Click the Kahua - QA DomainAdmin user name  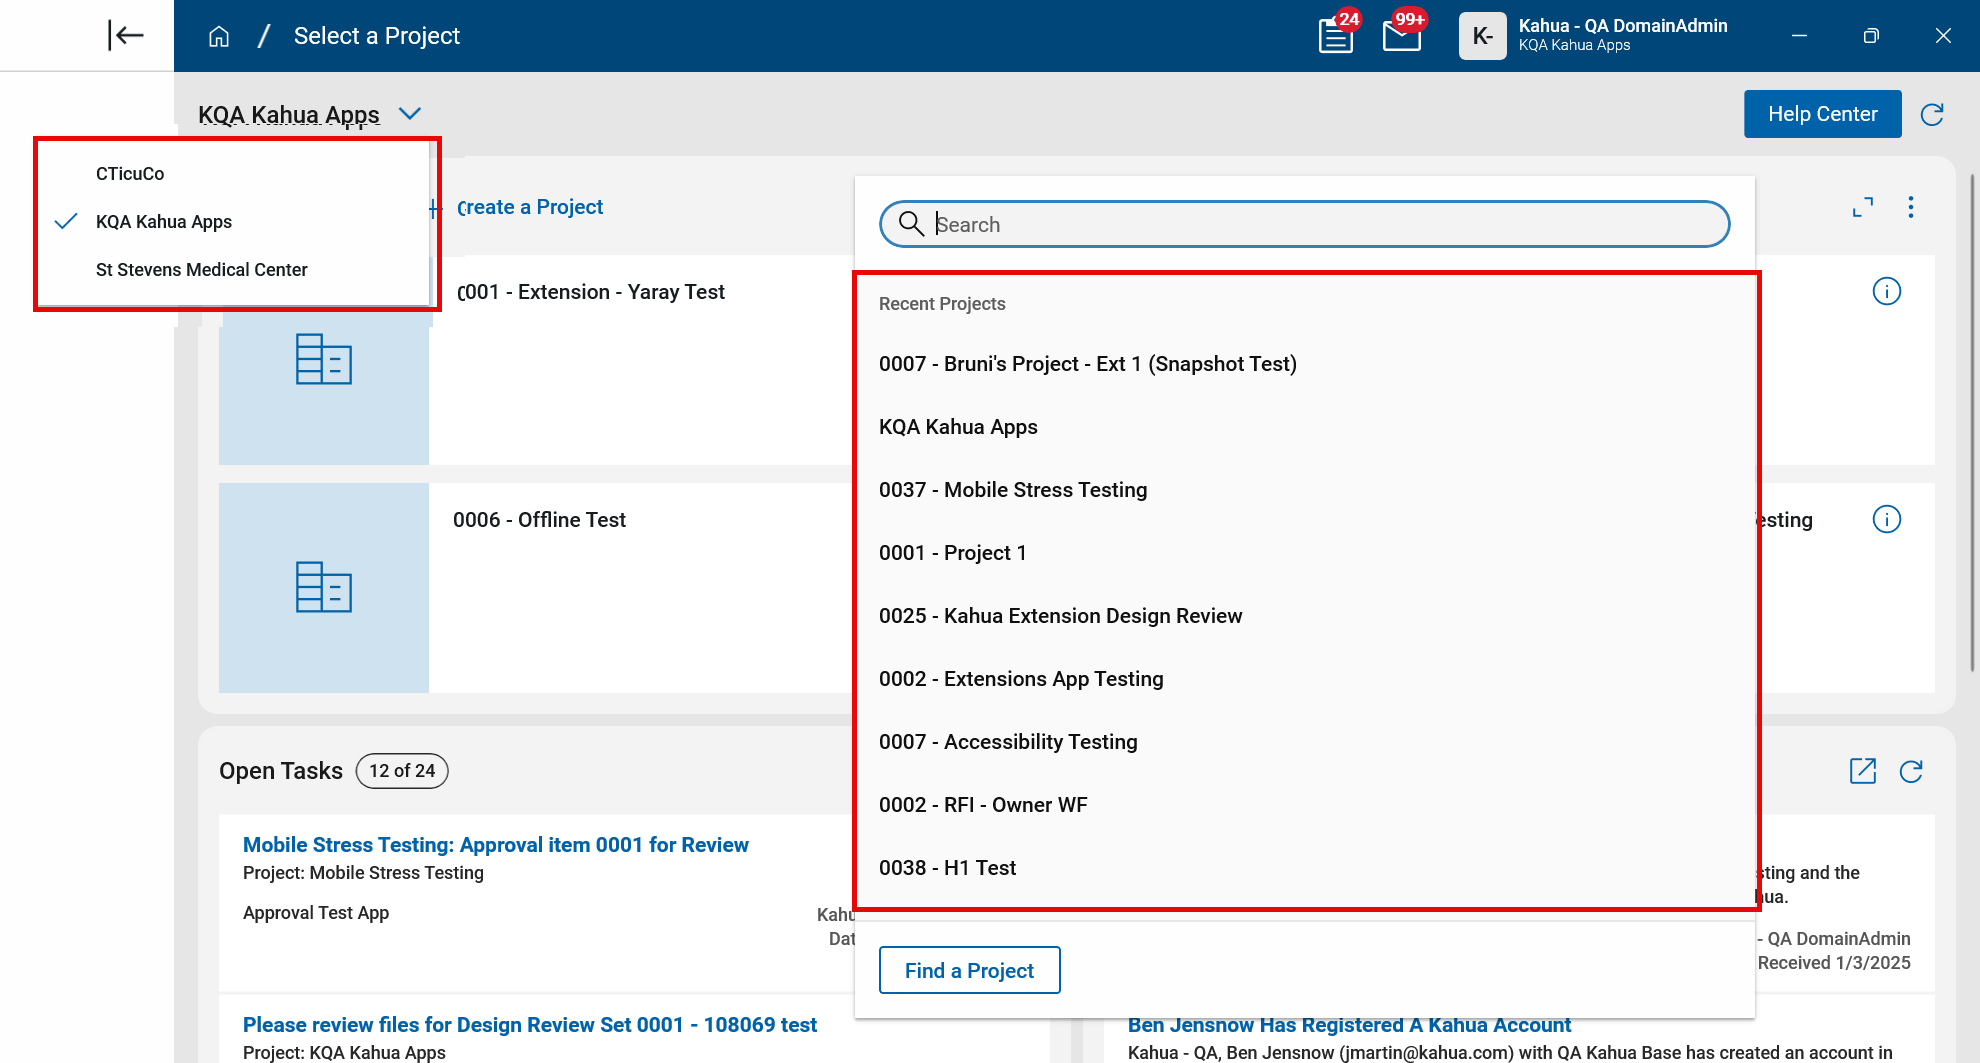coord(1623,26)
